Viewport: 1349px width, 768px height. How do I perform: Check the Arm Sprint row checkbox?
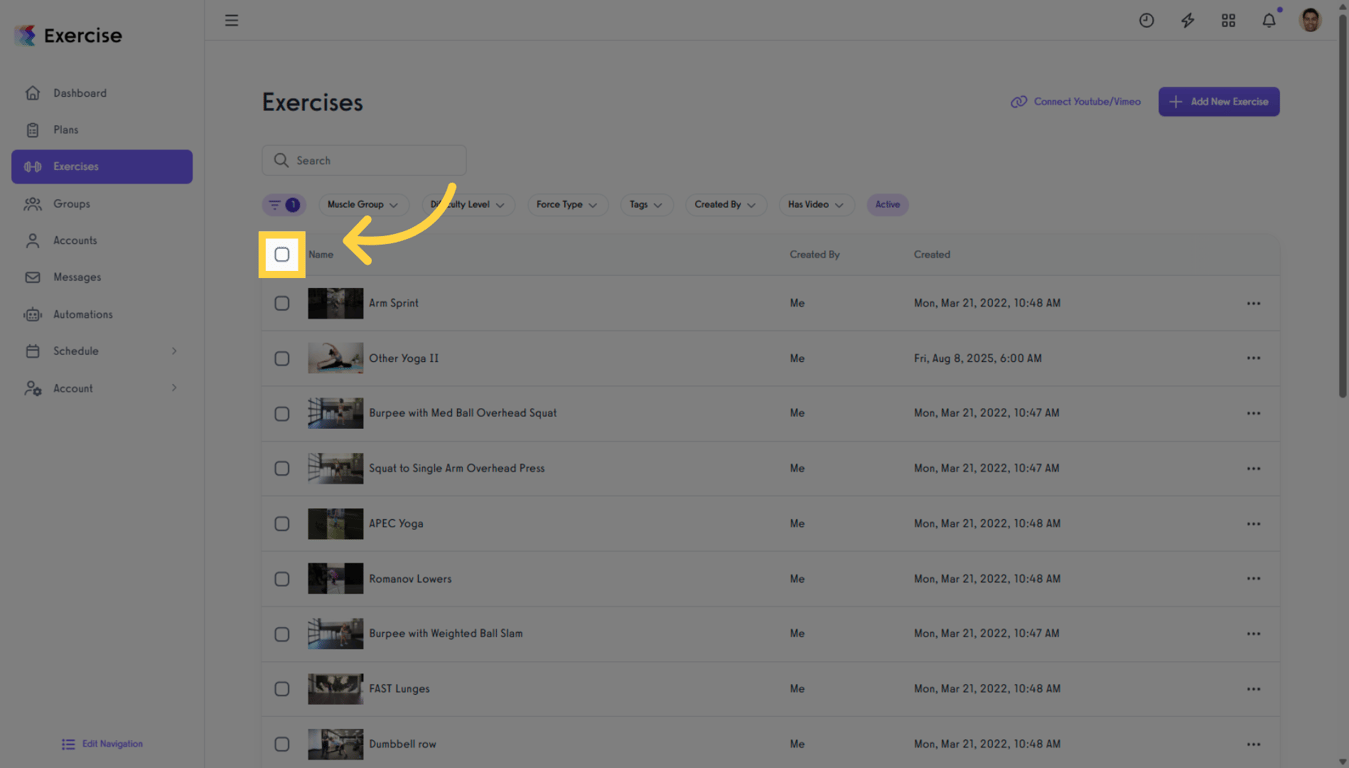pyautogui.click(x=282, y=303)
